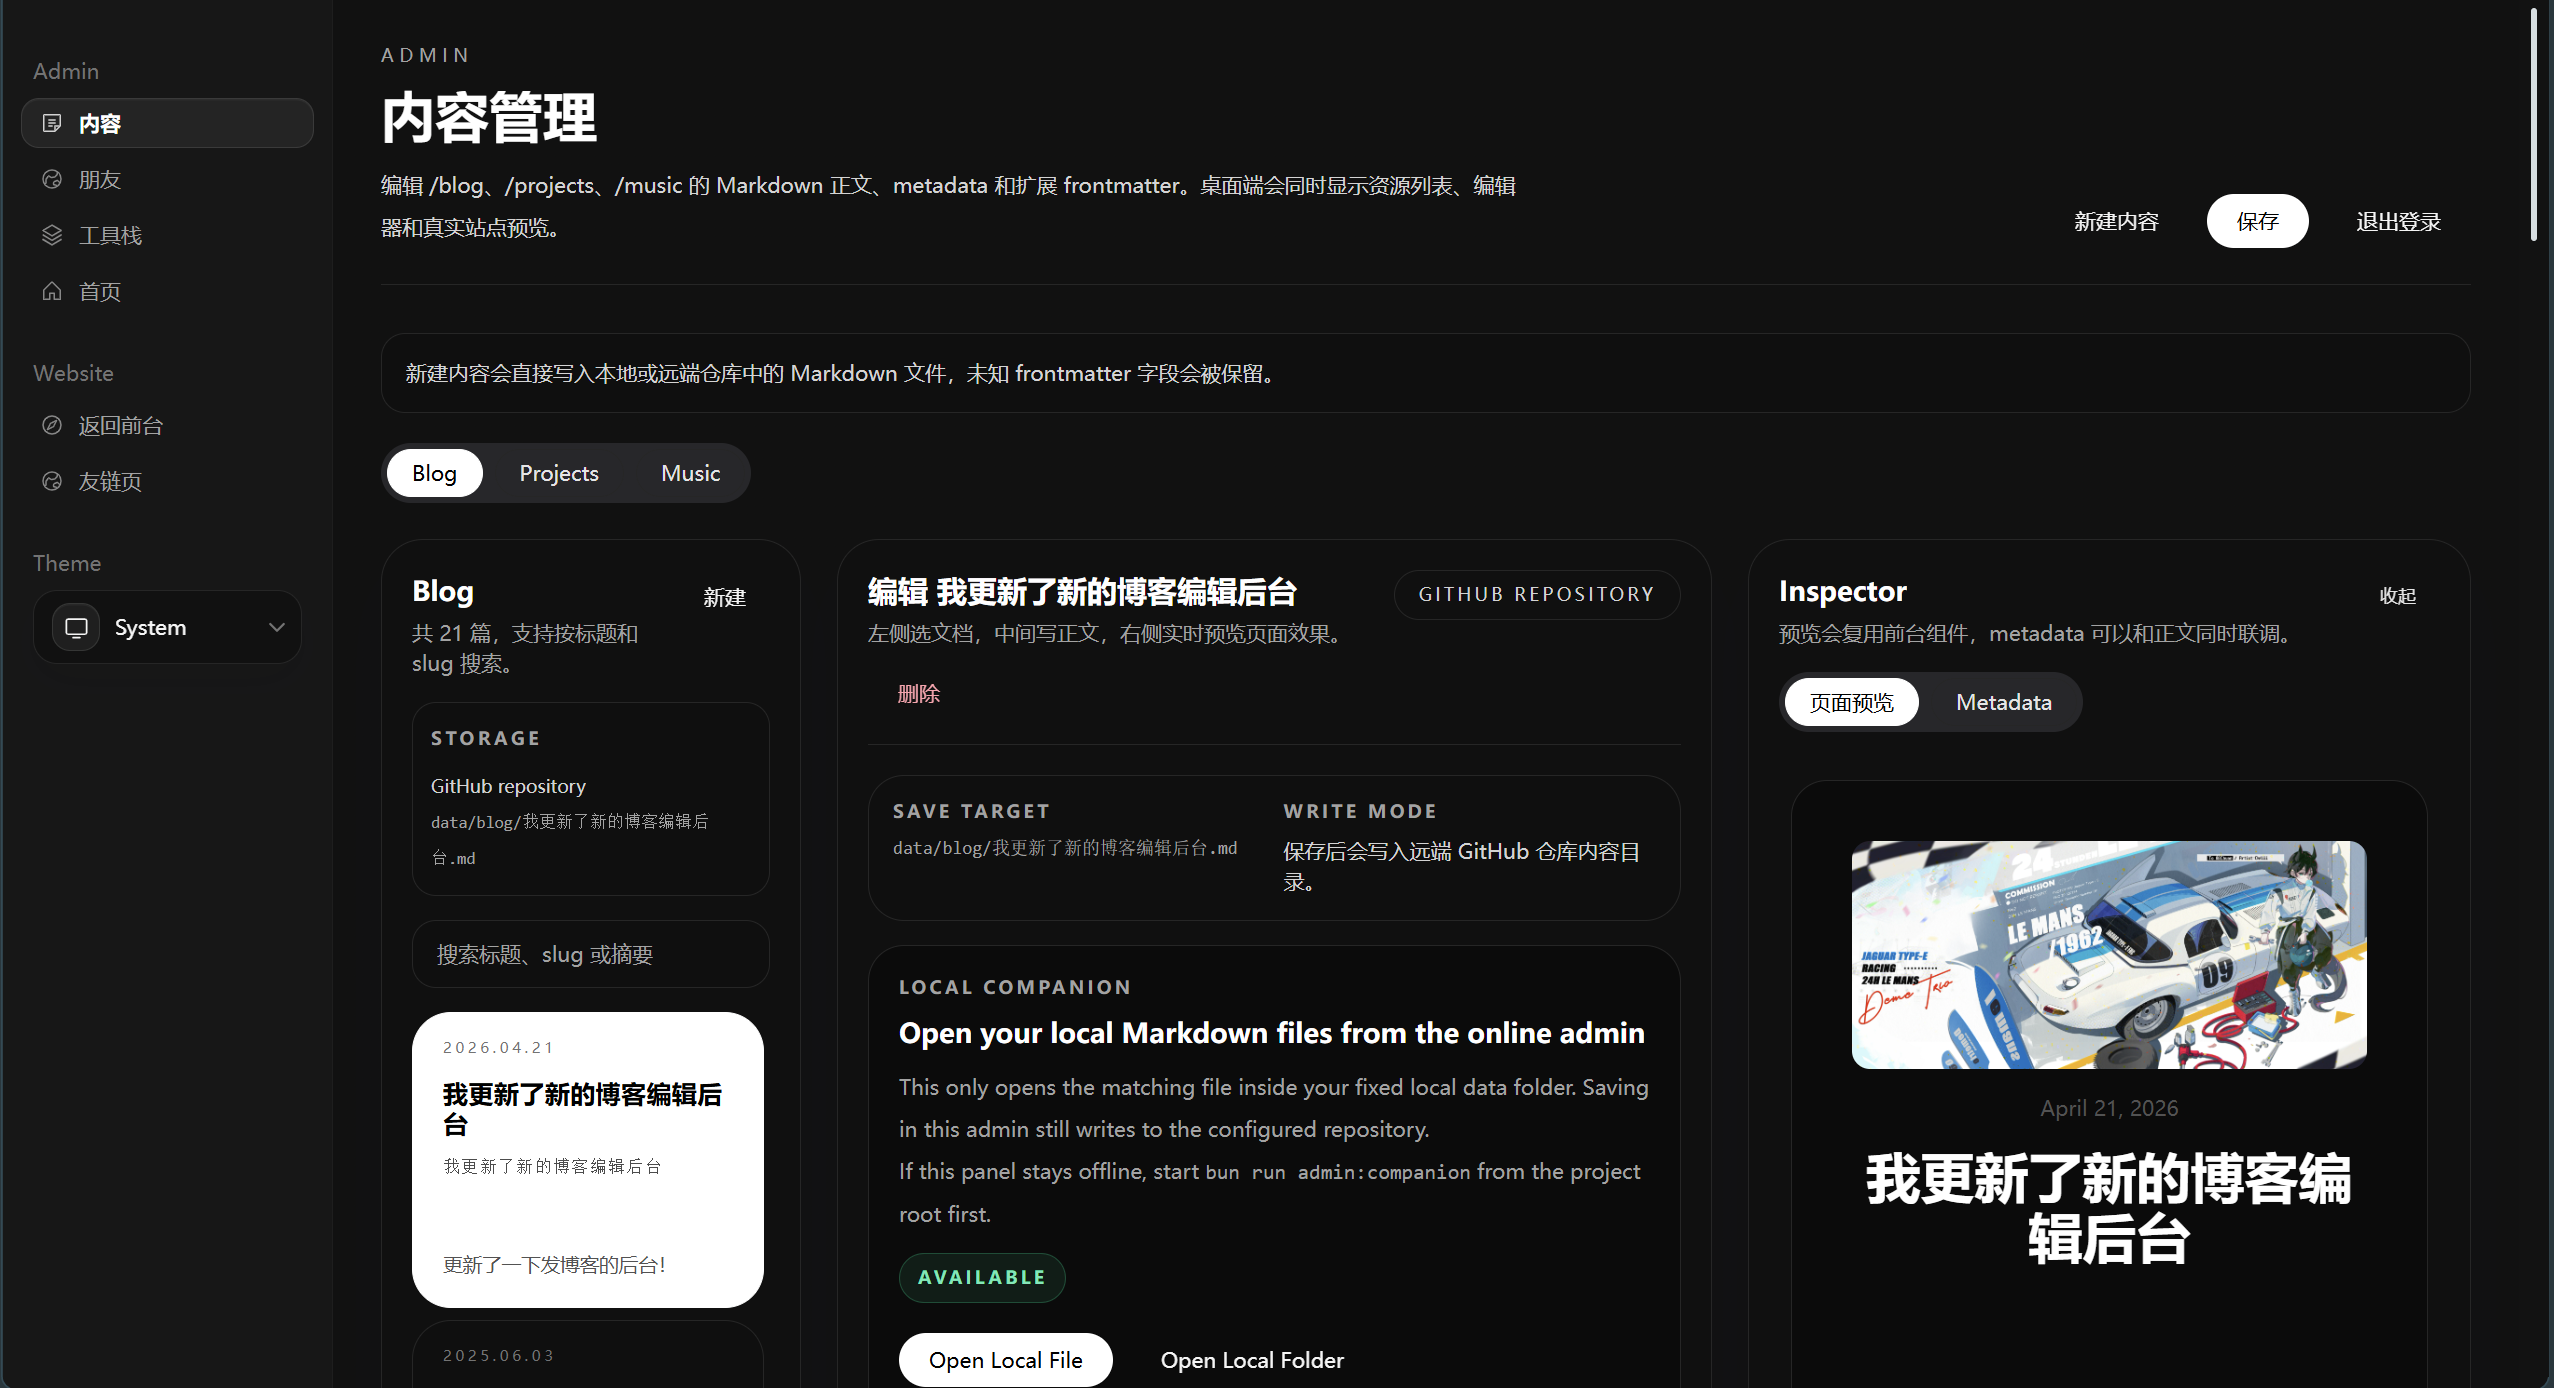Click the STORAGE GitHub repository text
This screenshot has width=2554, height=1388.
coord(508,786)
